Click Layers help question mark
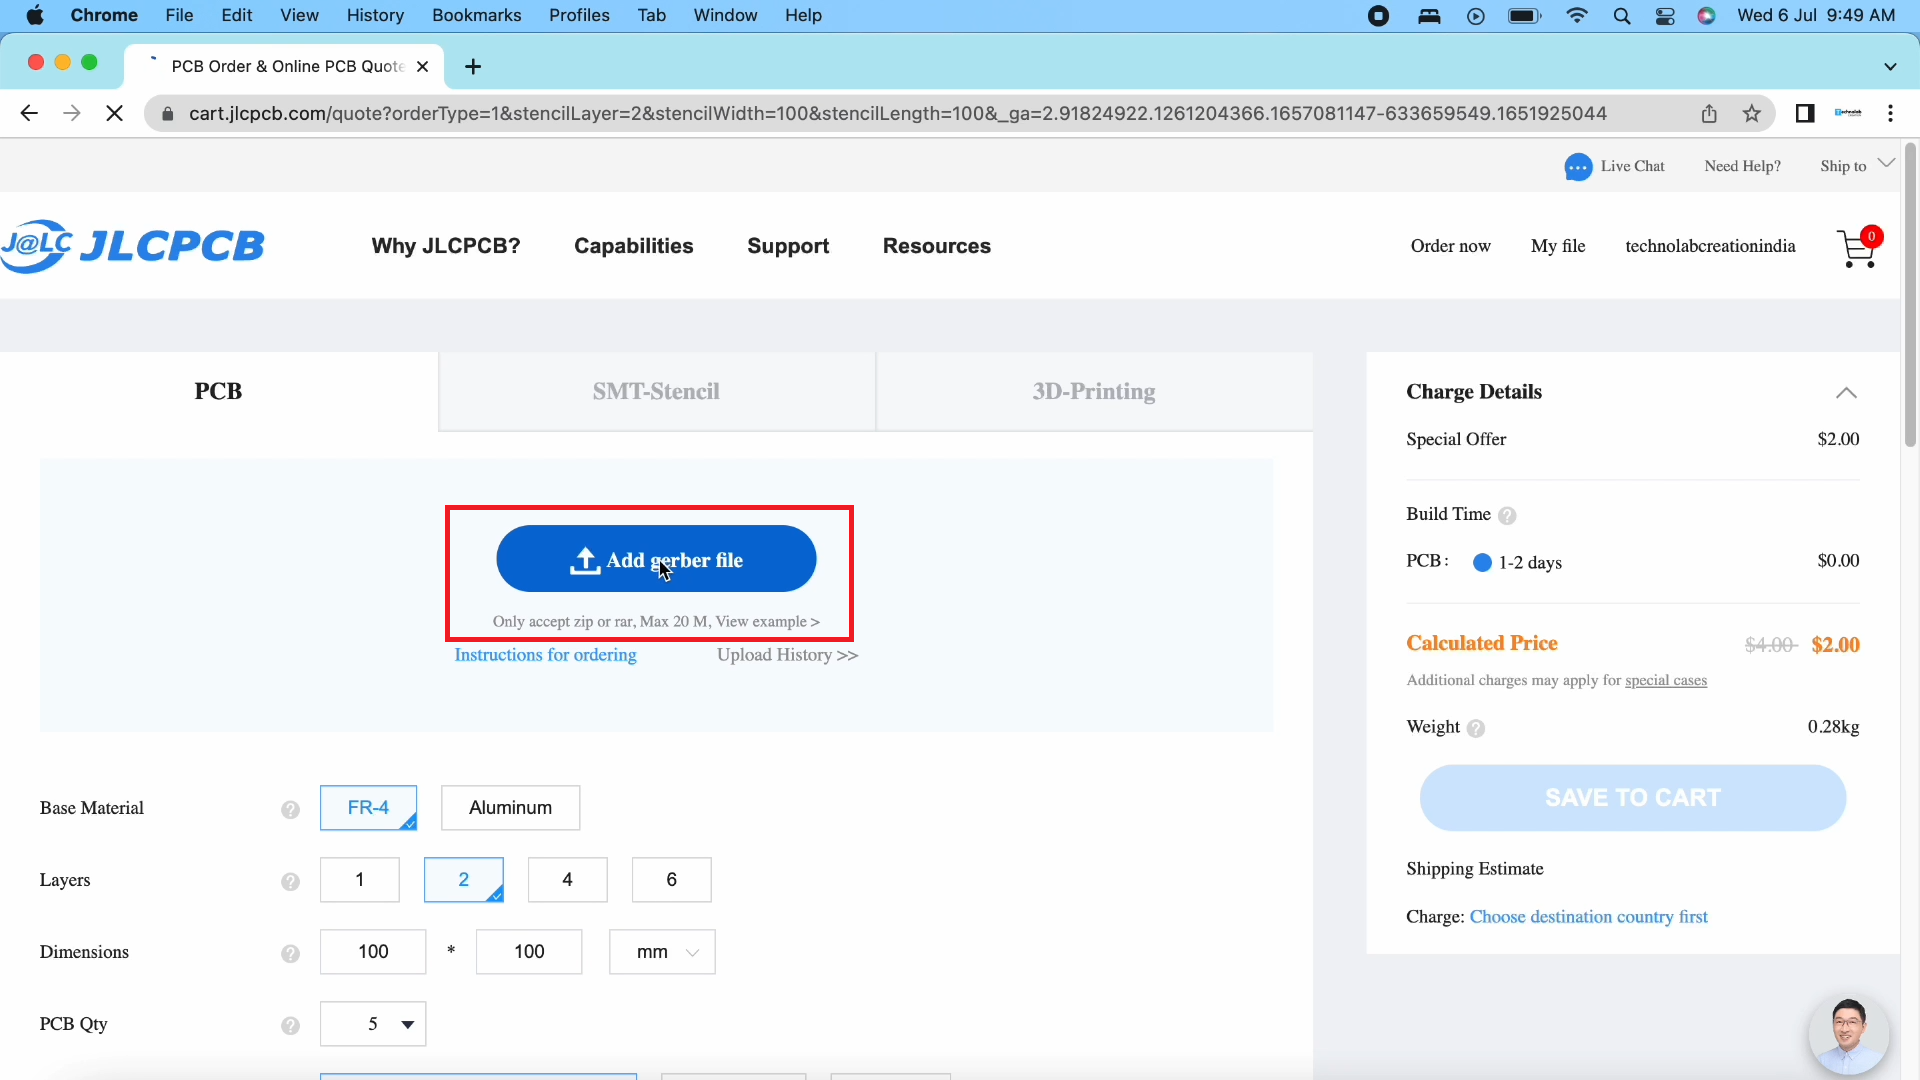This screenshot has height=1080, width=1920. pos(290,882)
